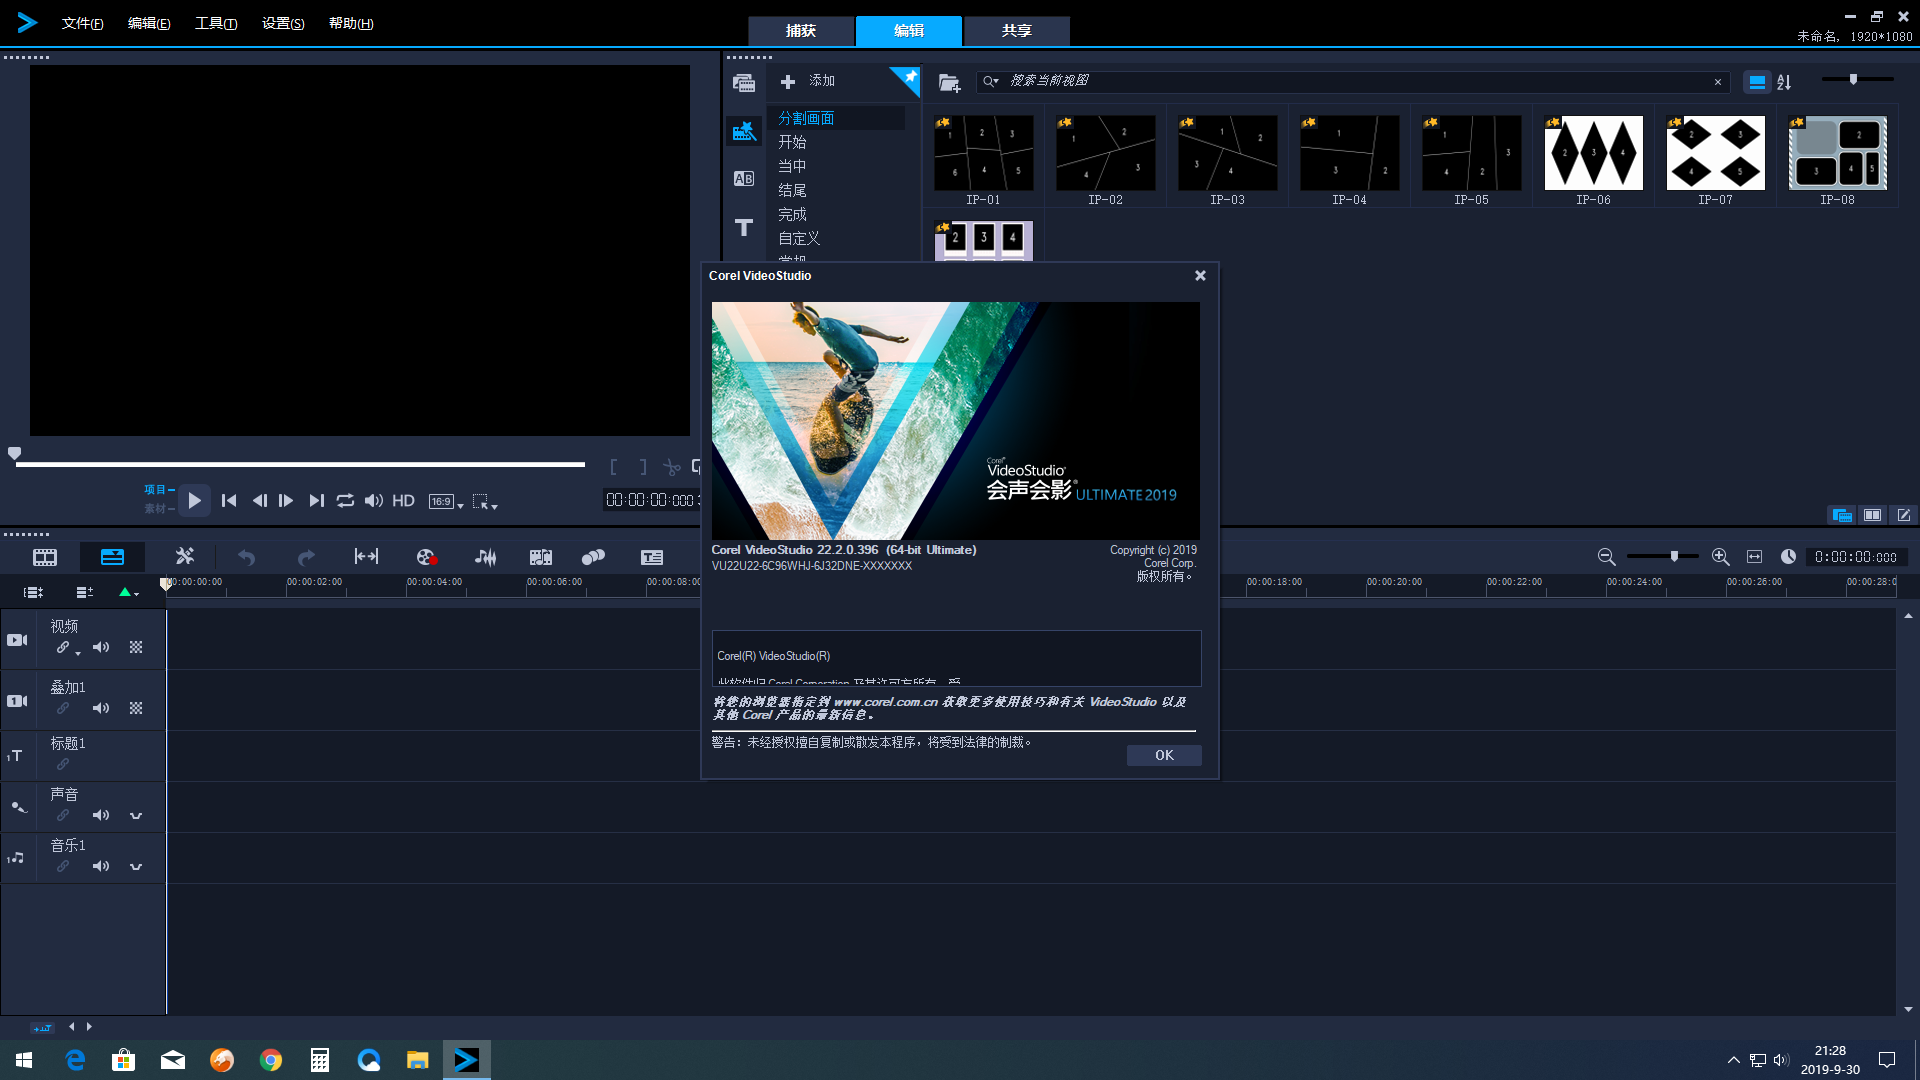Adjust the timeline zoom slider
The image size is (1920, 1080).
pyautogui.click(x=1674, y=556)
